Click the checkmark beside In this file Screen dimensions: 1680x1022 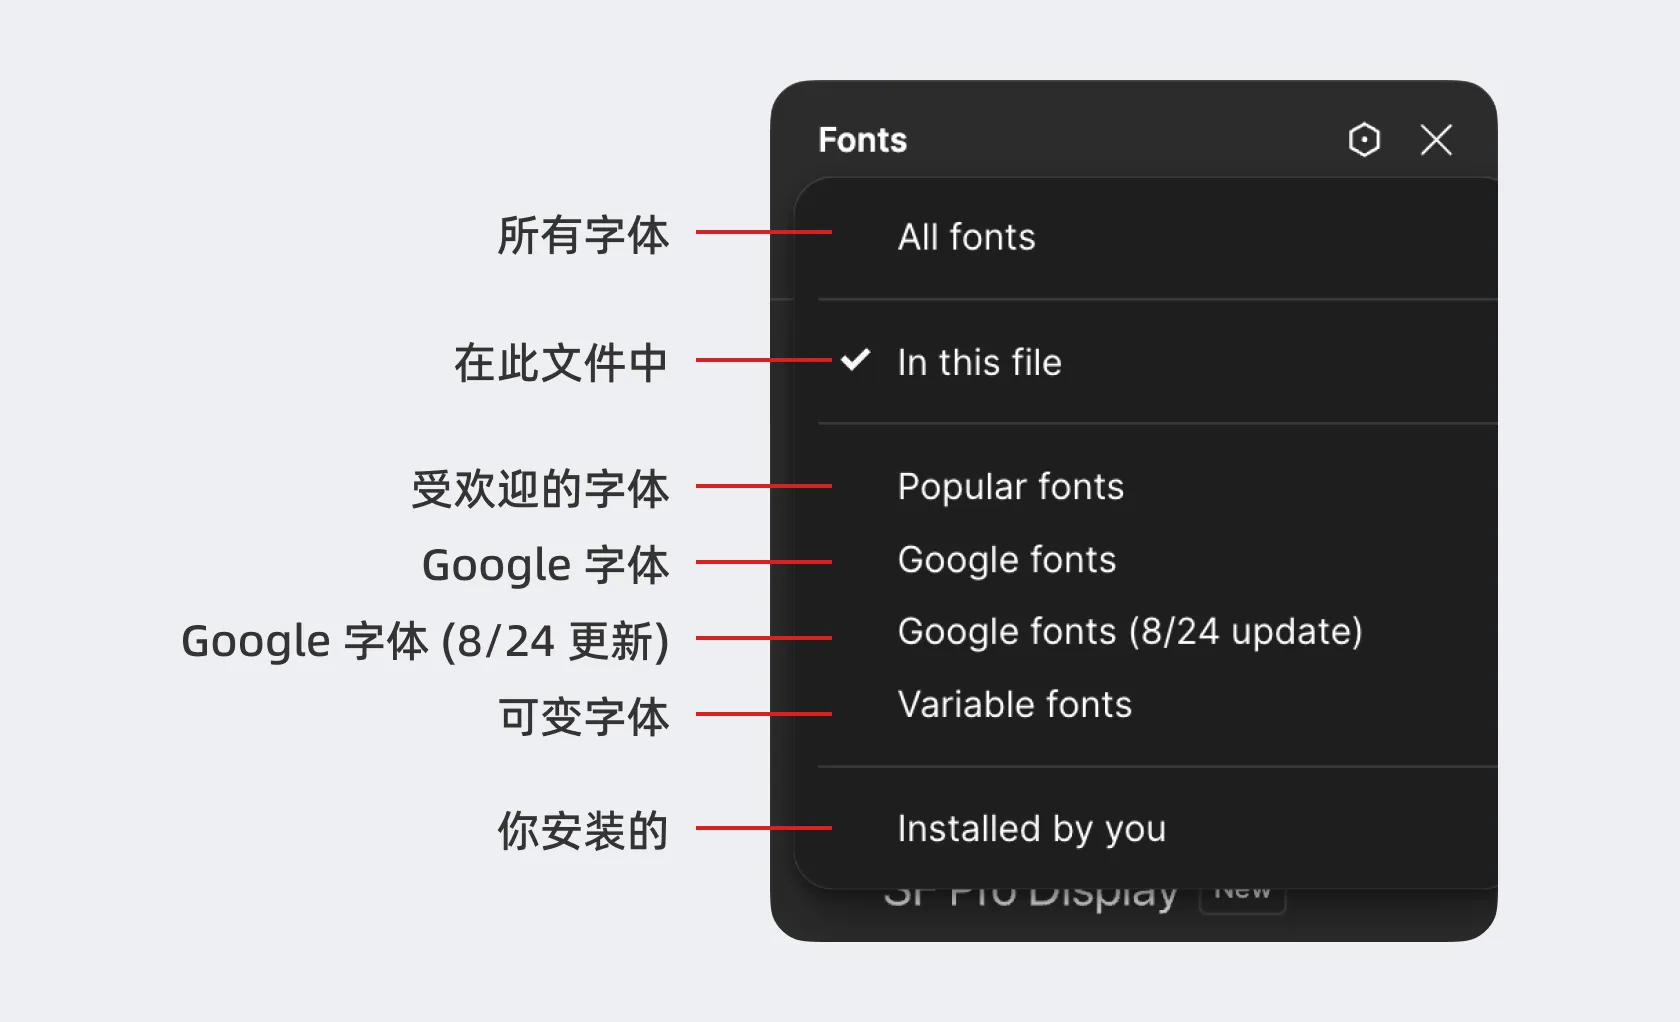tap(855, 360)
